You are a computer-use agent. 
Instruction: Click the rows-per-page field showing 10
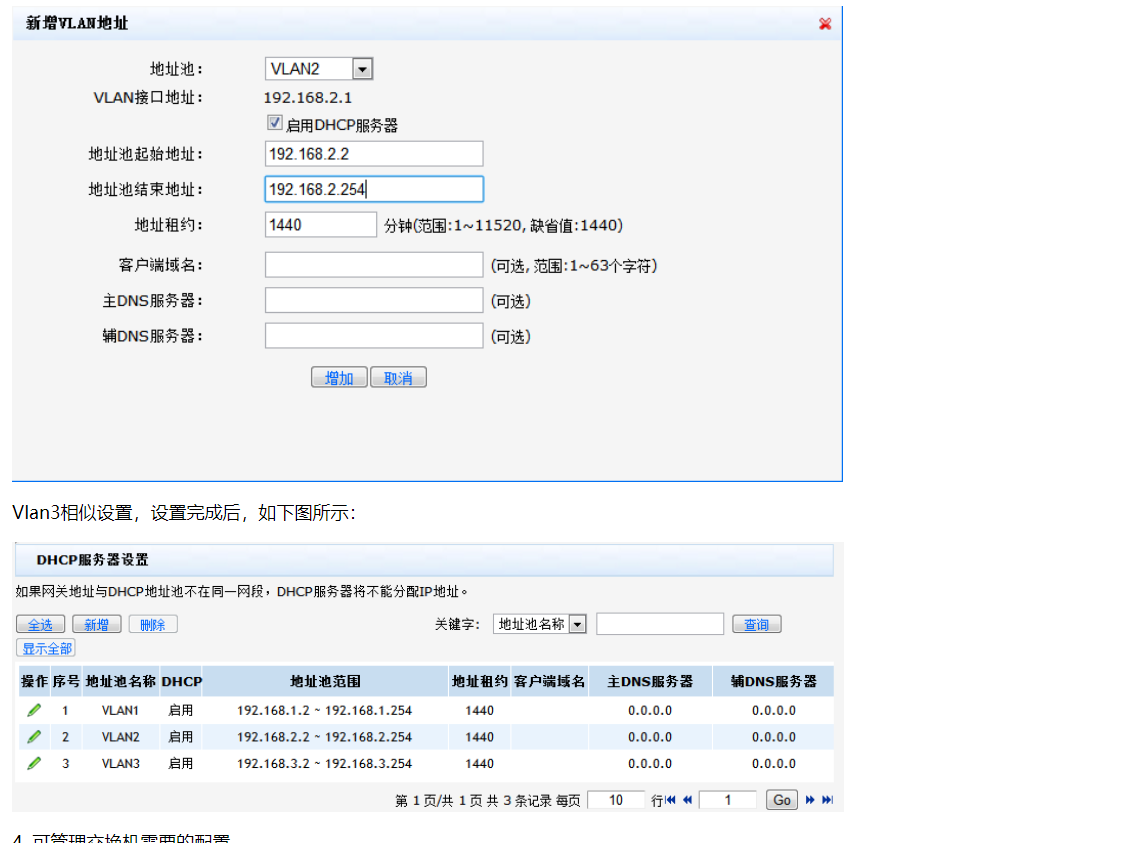pos(616,800)
